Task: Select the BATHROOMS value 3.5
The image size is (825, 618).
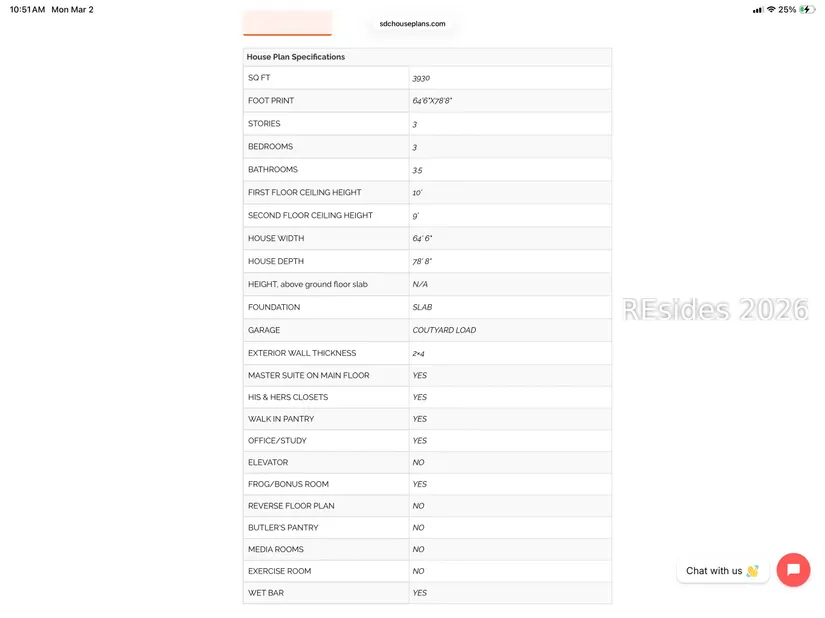Action: 417,170
